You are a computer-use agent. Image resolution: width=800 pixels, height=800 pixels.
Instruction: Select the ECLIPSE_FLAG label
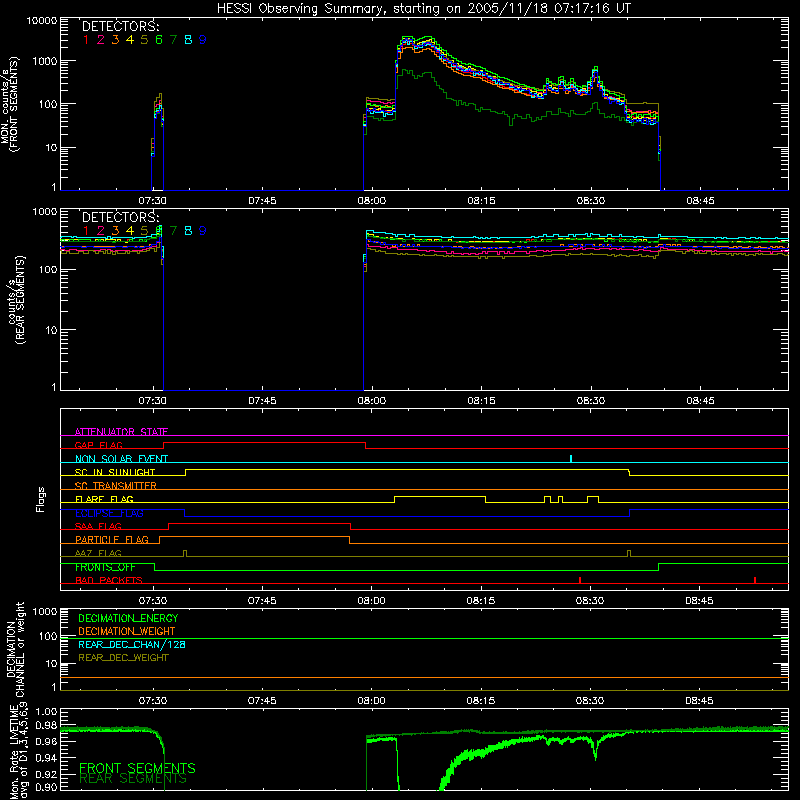pos(109,513)
